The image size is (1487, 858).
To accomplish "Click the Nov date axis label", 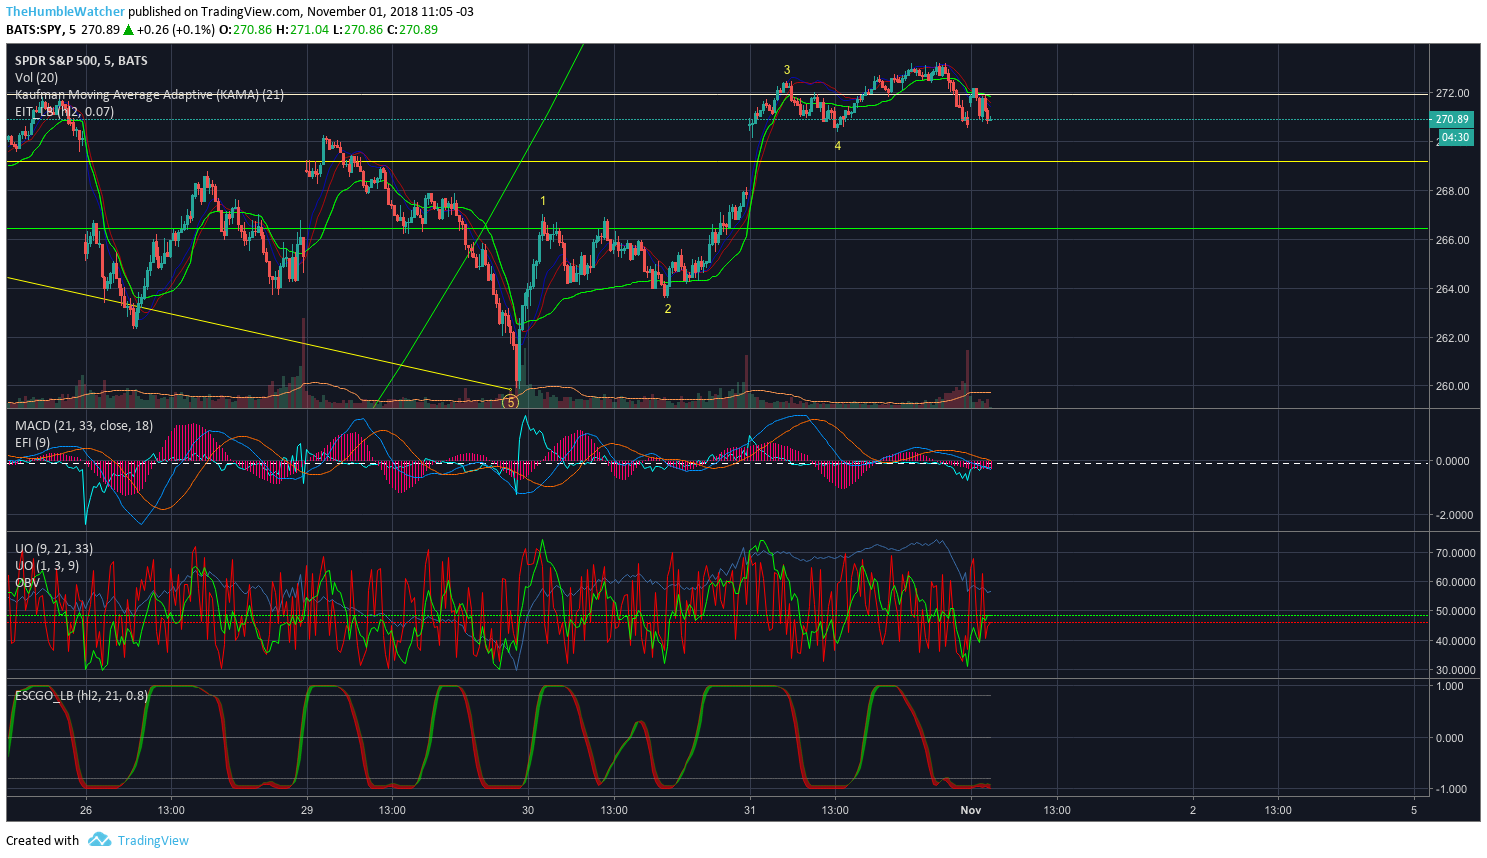I will [971, 811].
